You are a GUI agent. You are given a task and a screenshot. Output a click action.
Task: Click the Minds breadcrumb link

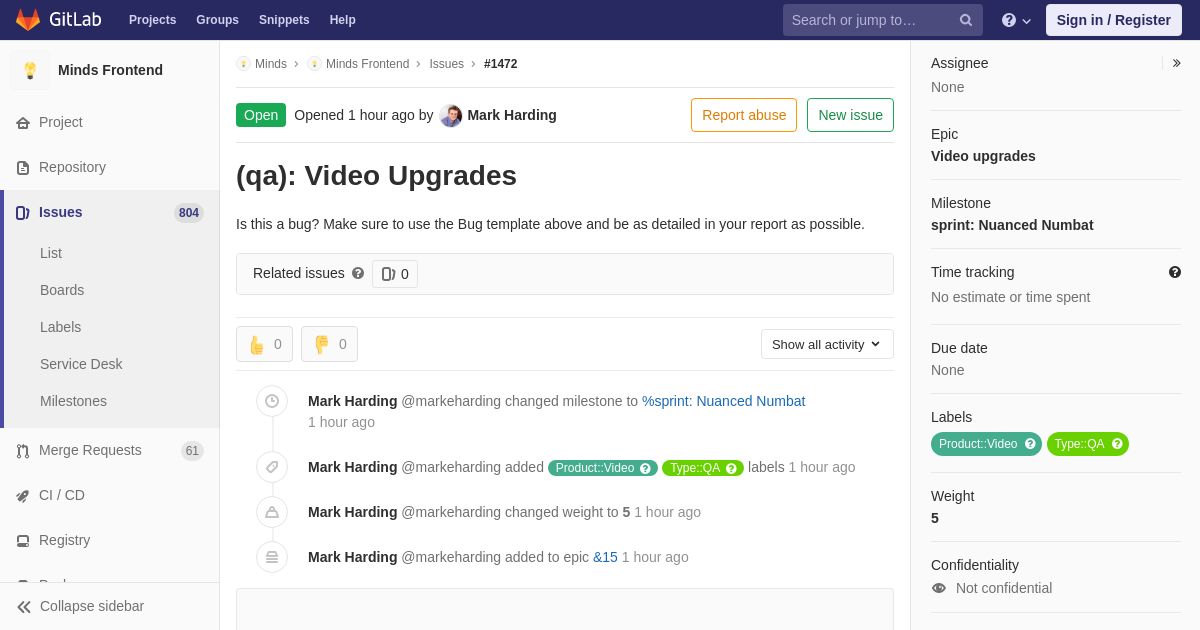pyautogui.click(x=271, y=64)
